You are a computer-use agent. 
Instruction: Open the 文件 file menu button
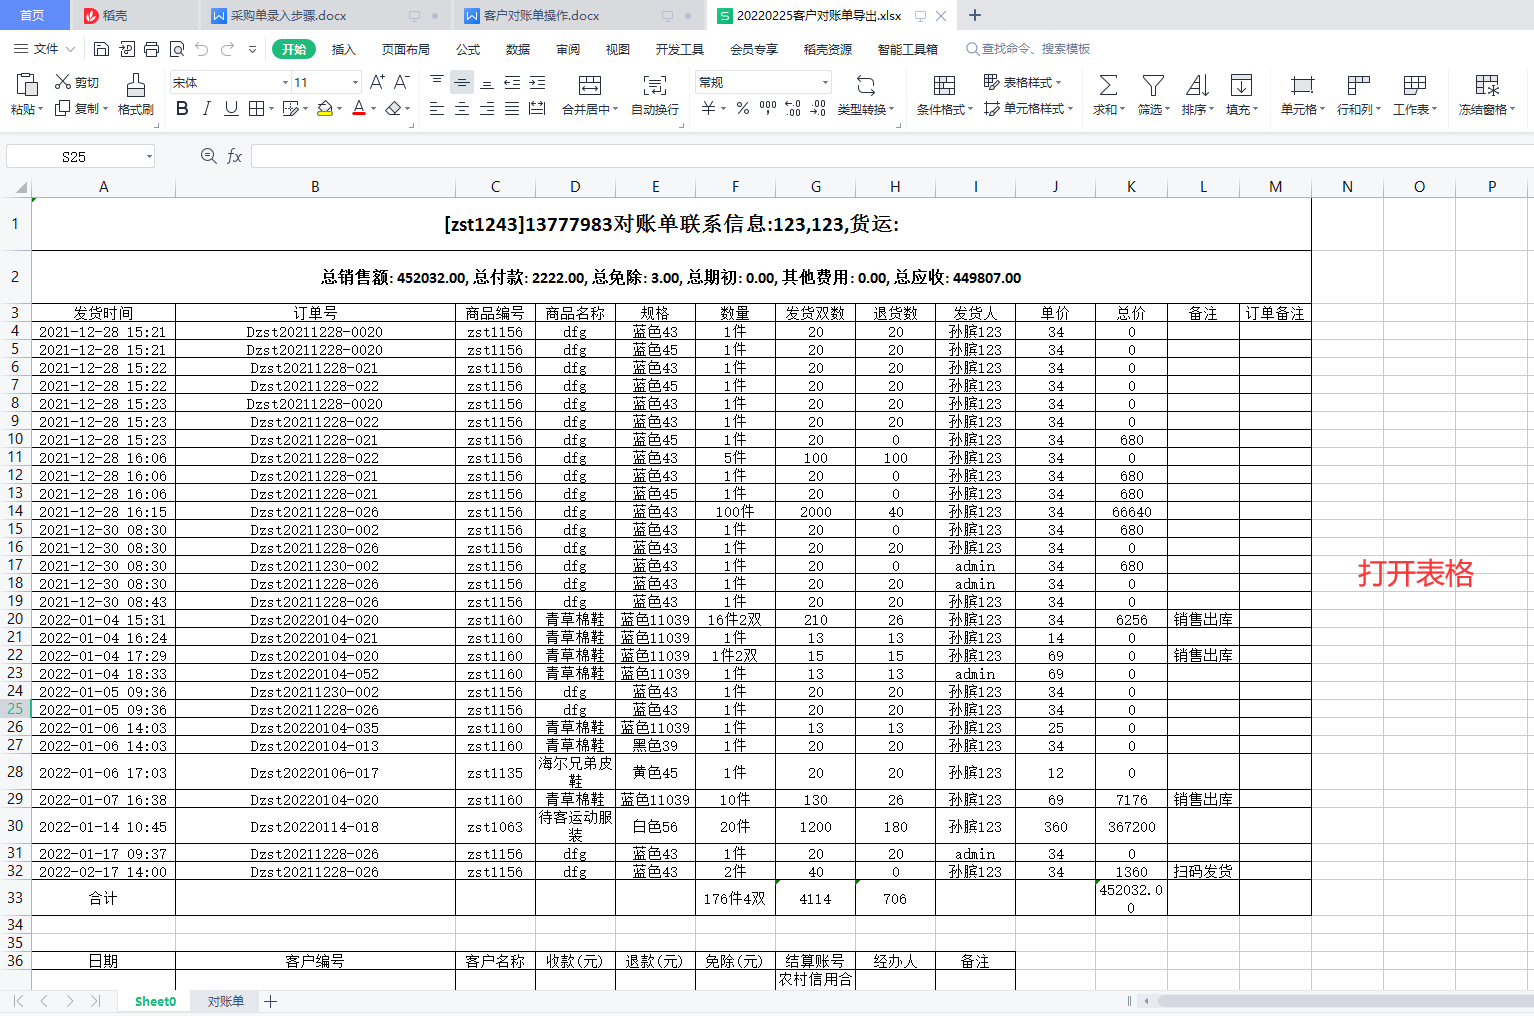point(45,49)
